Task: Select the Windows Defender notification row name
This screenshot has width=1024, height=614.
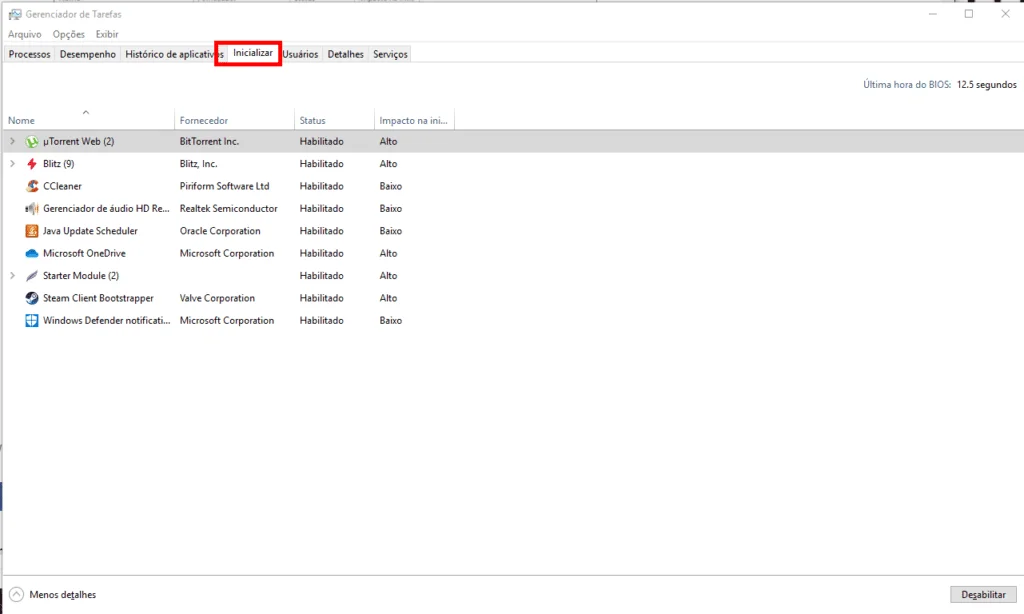Action: (x=106, y=320)
